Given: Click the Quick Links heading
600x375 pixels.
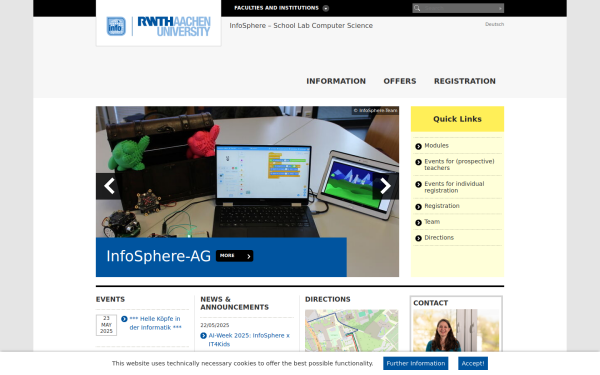Looking at the screenshot, I should point(457,119).
